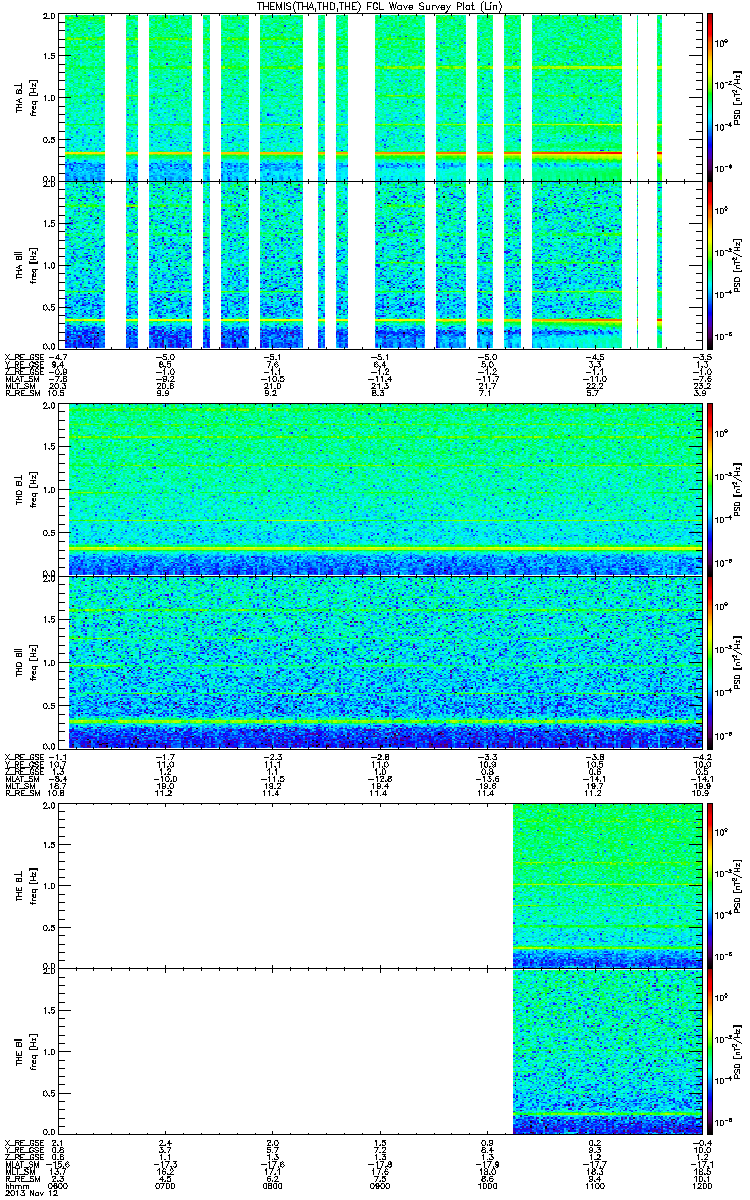The image size is (750, 1200).
Task: Click the 1.0 frequency tick on THD B-perpendicular
Action: [x=51, y=491]
